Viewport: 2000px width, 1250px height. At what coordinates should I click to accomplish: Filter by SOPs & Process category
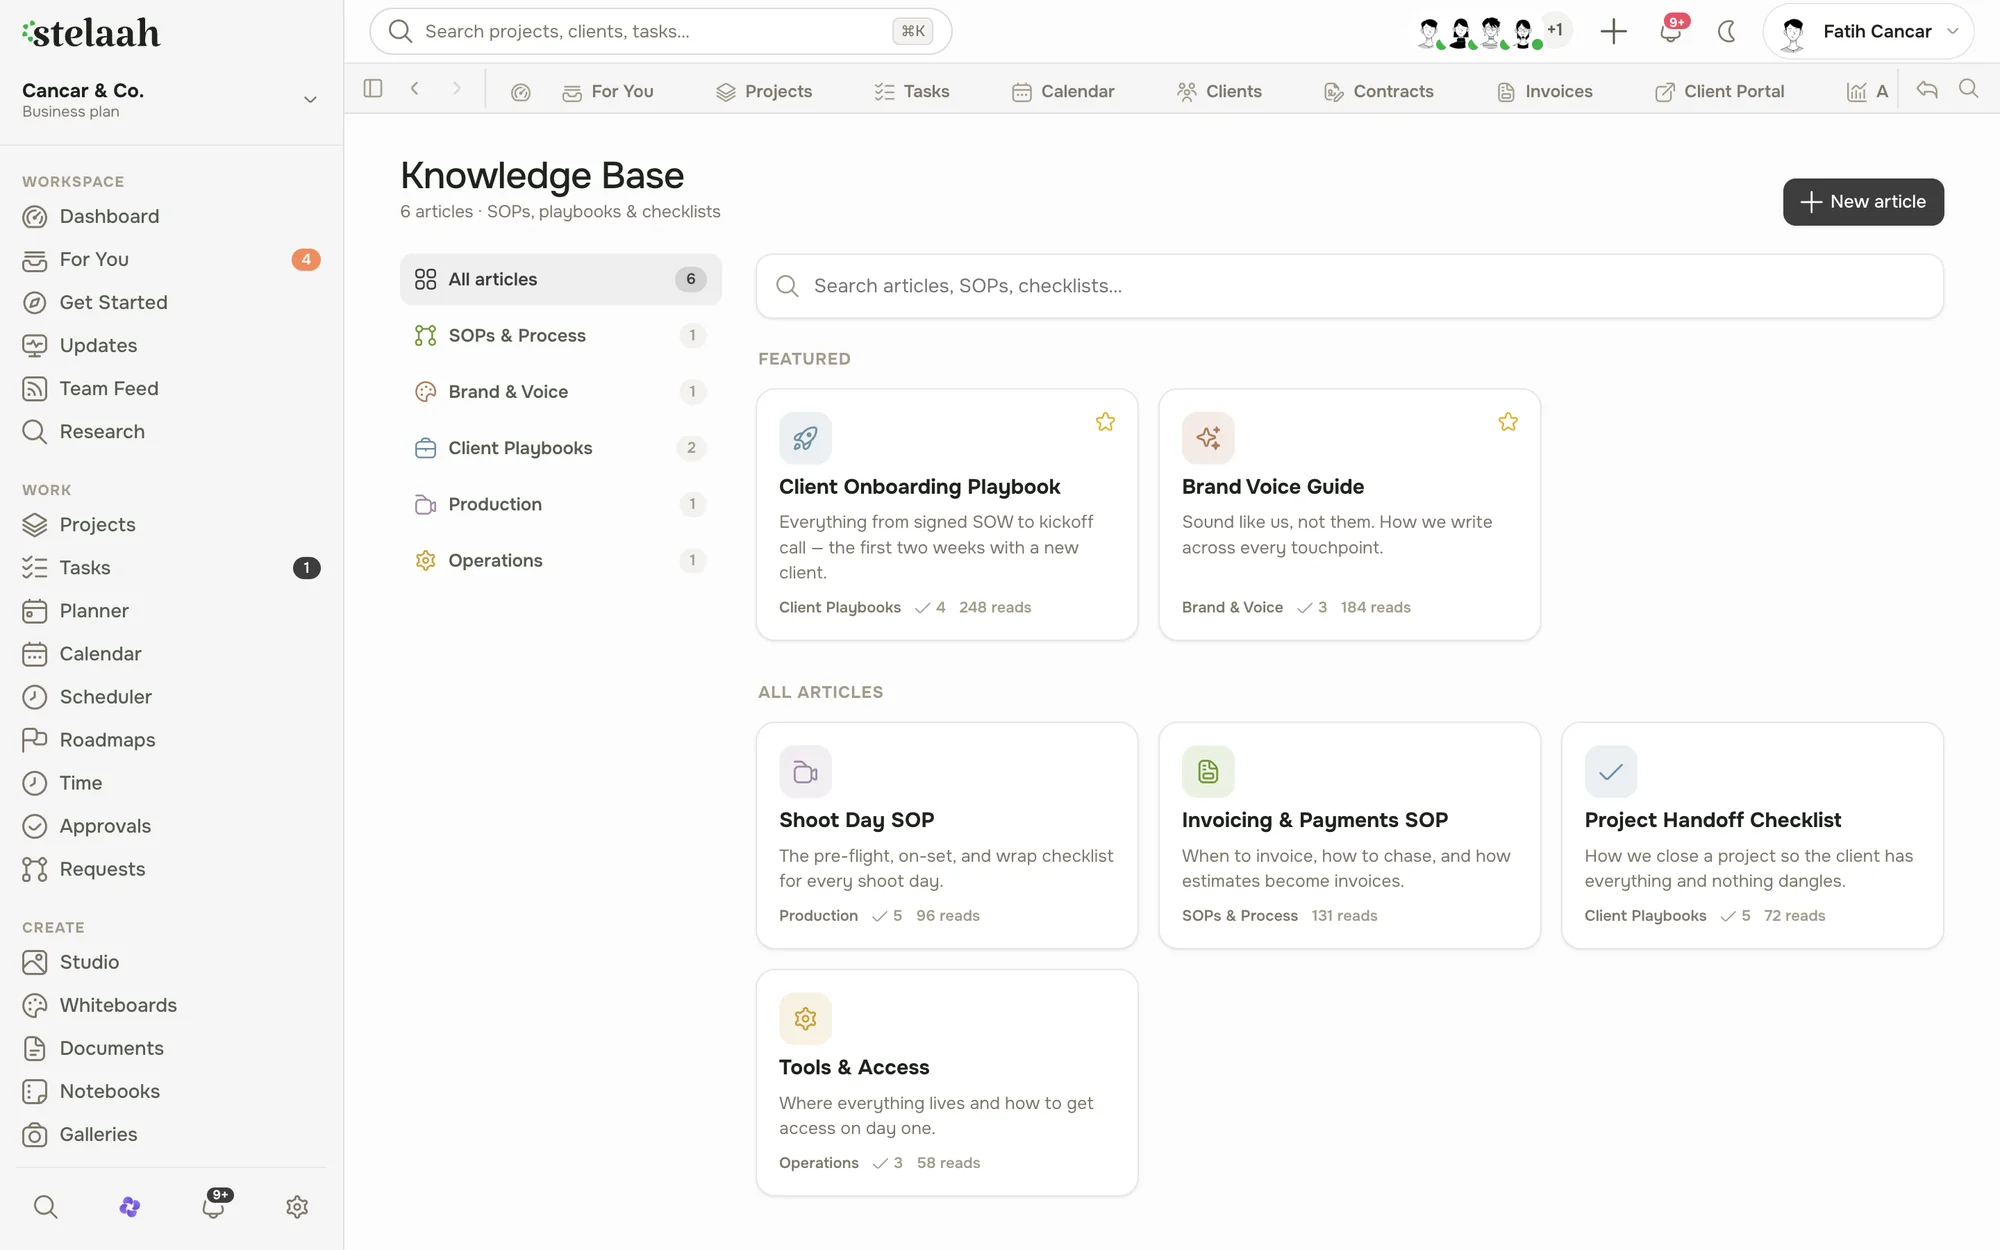561,335
